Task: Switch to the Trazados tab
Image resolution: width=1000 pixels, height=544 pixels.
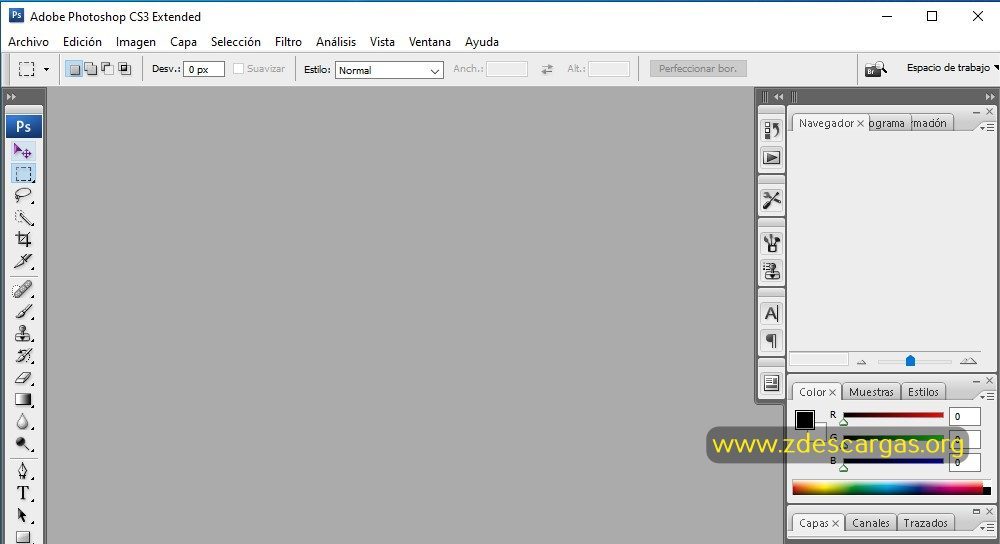Action: pos(925,523)
